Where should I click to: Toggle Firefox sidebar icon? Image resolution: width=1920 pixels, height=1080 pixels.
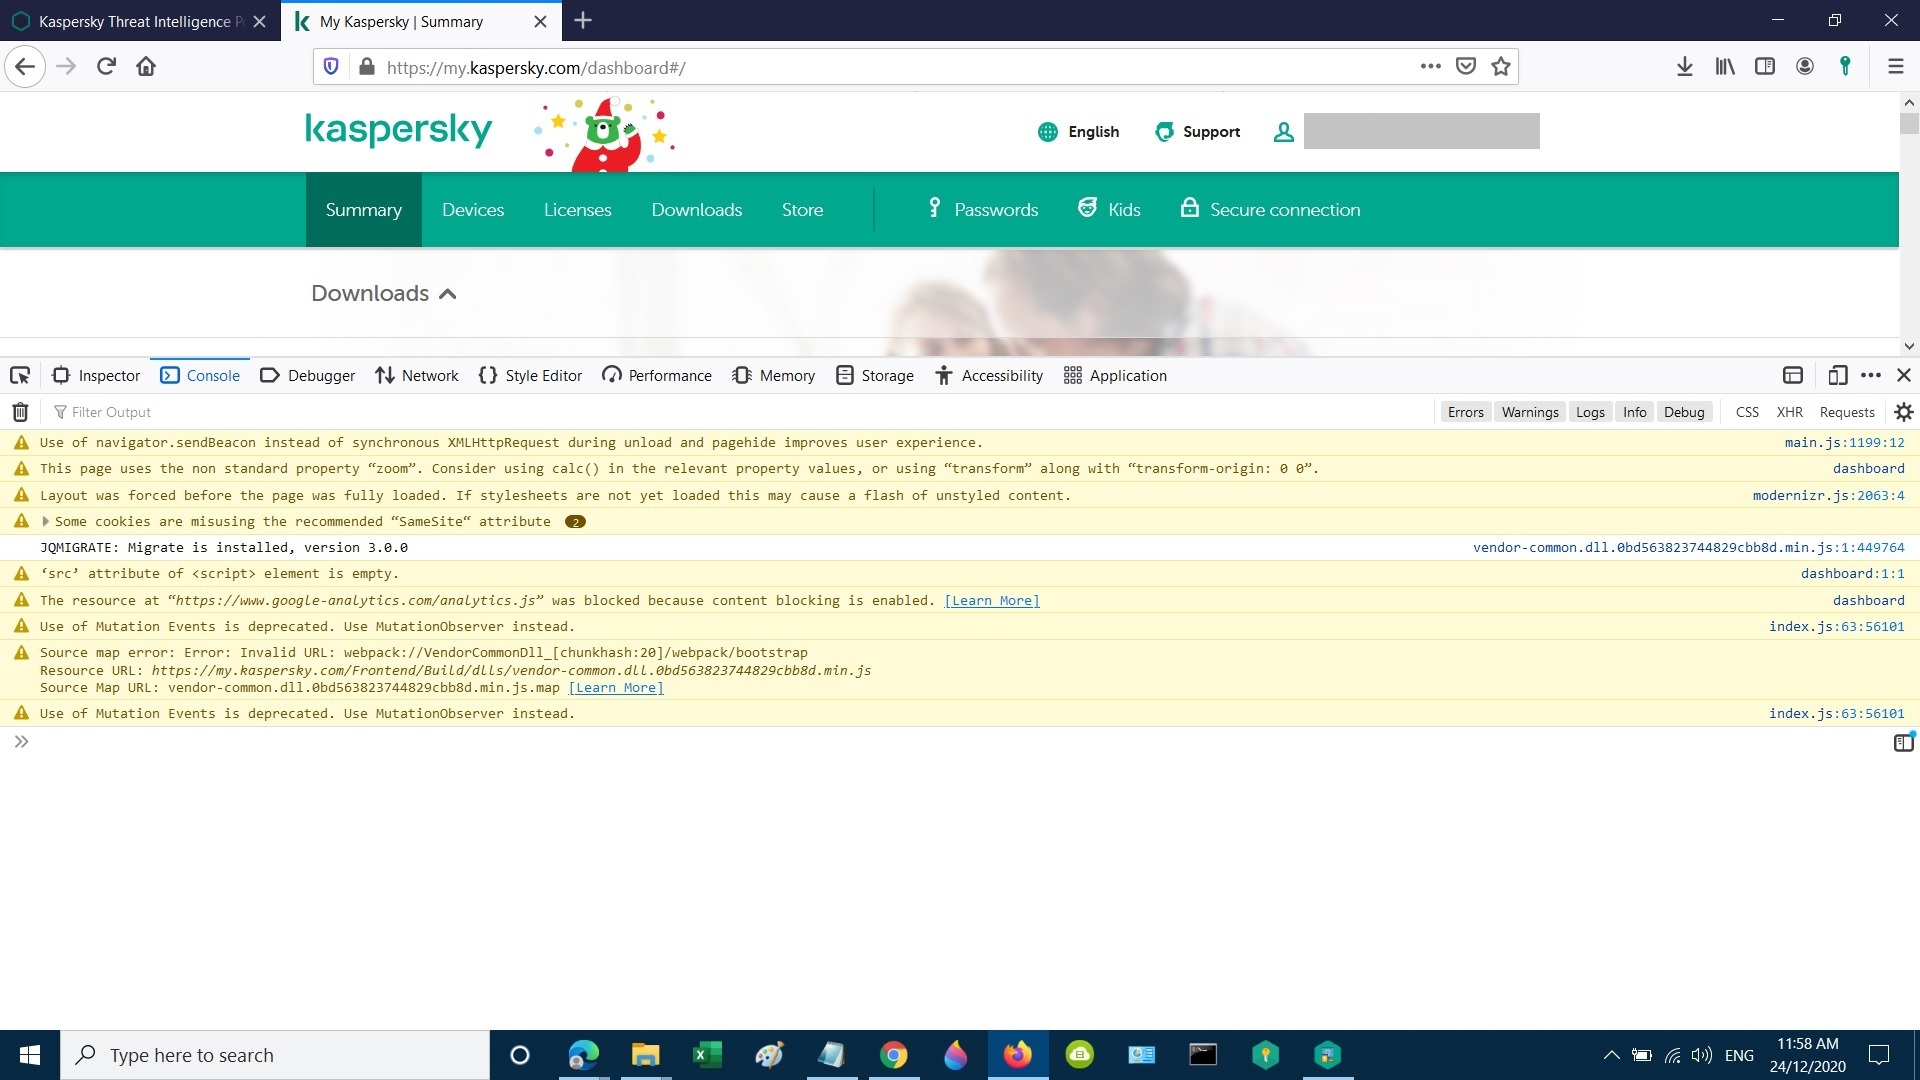pos(1765,66)
